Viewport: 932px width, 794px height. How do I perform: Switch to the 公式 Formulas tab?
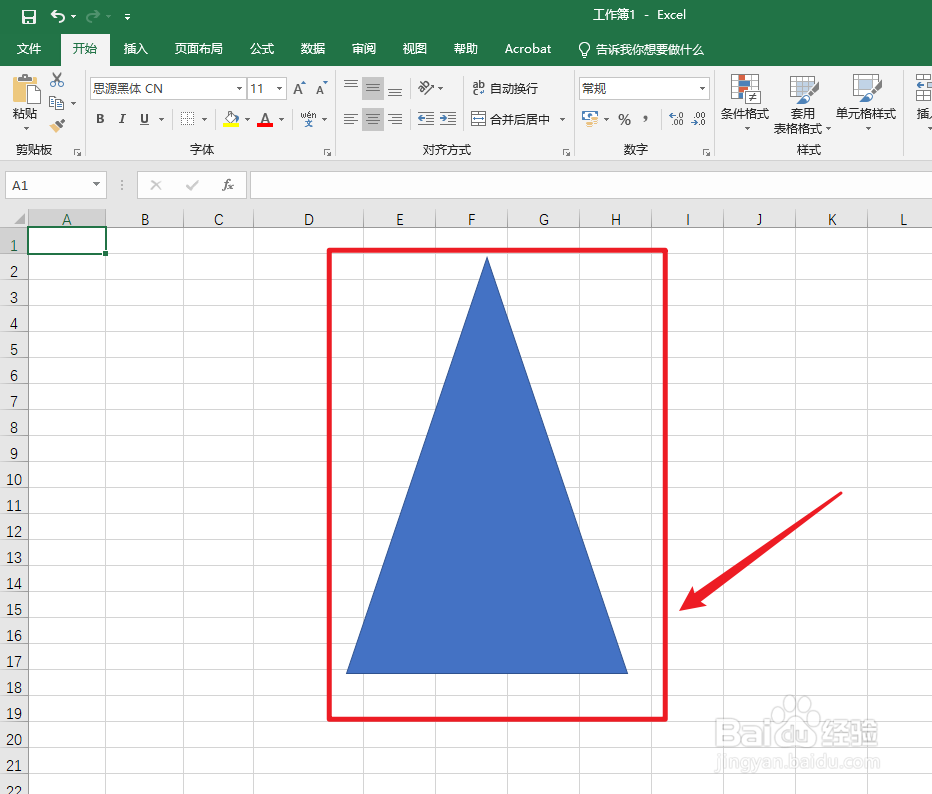tap(262, 49)
